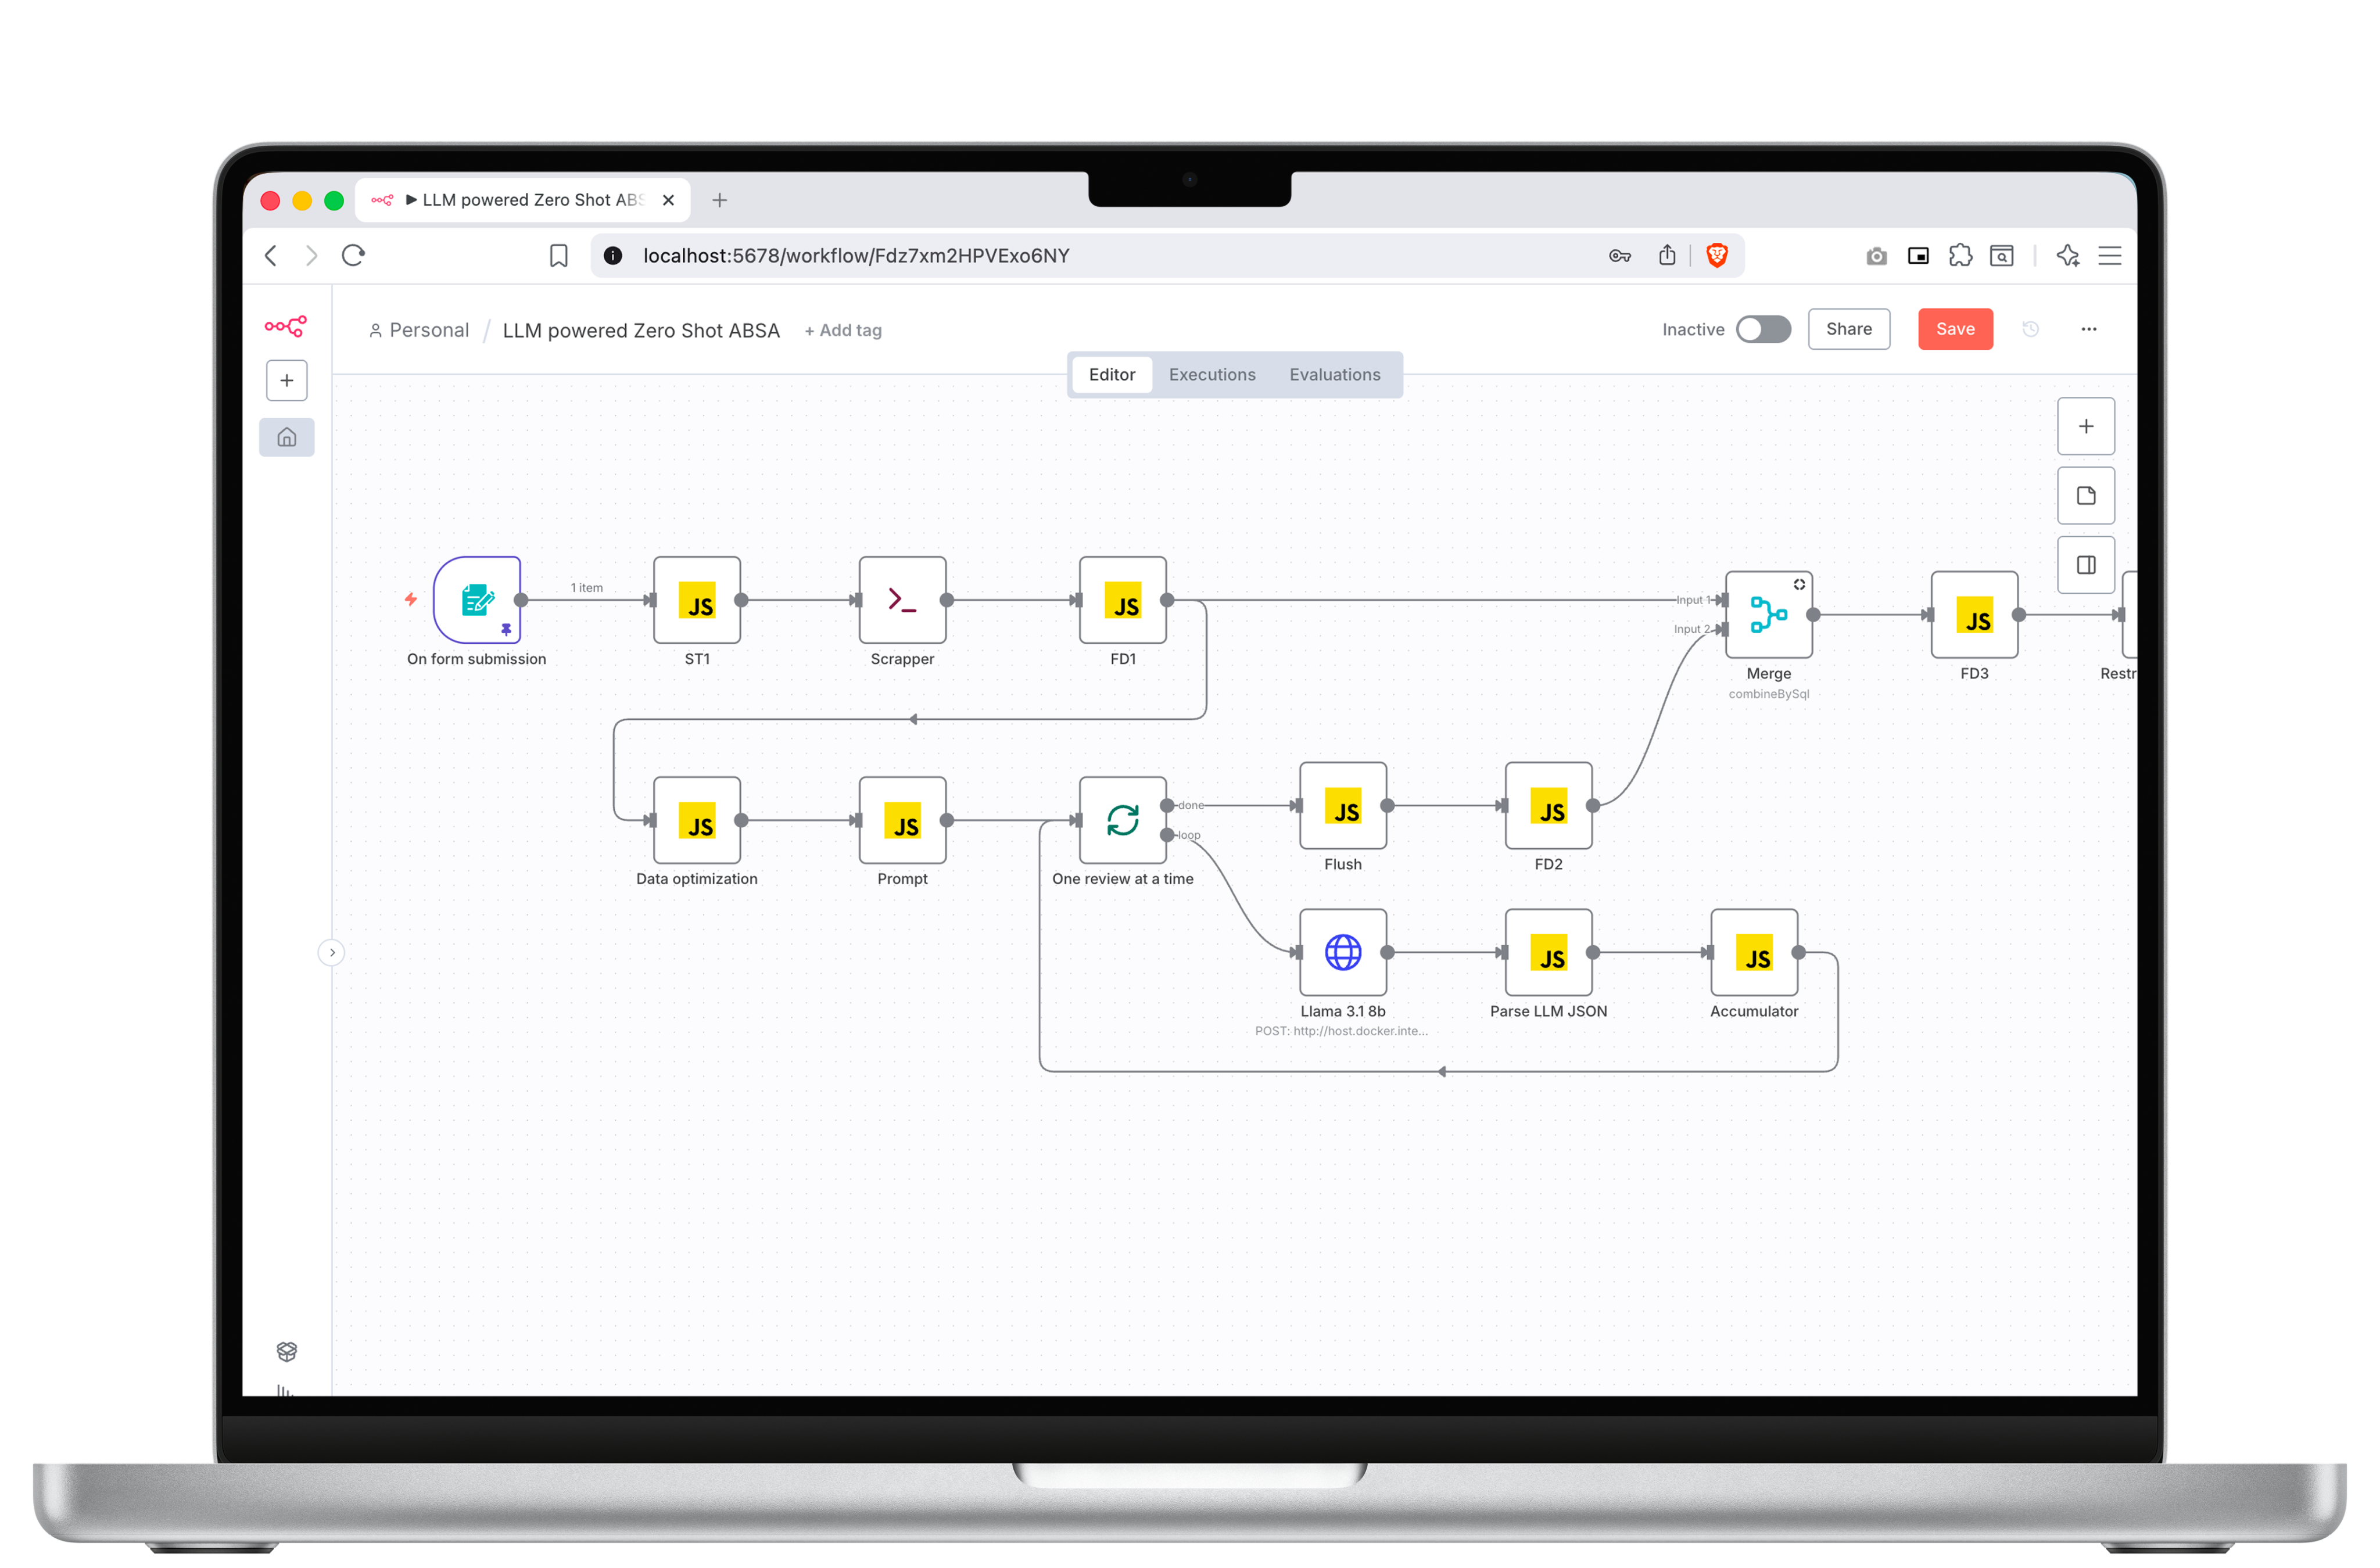Open the three-dots workflow options menu
Viewport: 2380px width, 1568px height.
coord(2089,329)
